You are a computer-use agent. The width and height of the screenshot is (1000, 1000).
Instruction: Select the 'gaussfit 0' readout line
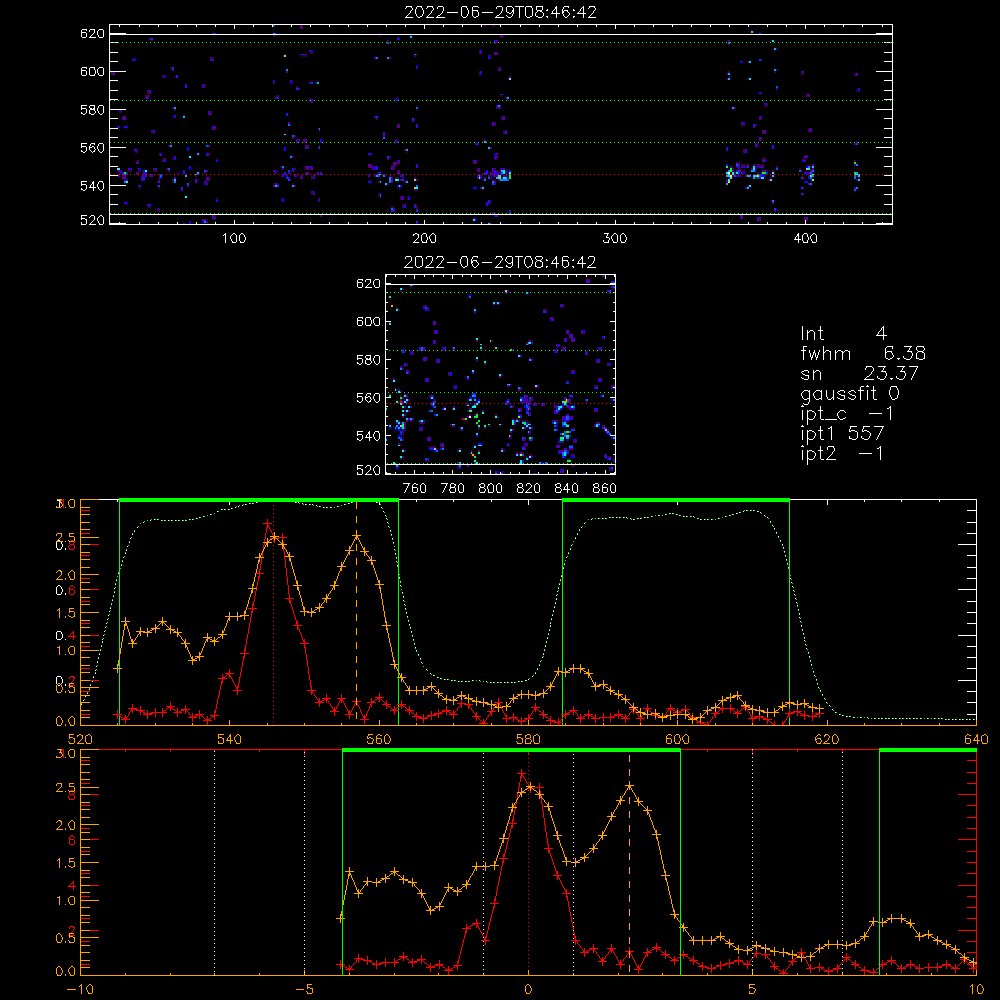[x=849, y=393]
